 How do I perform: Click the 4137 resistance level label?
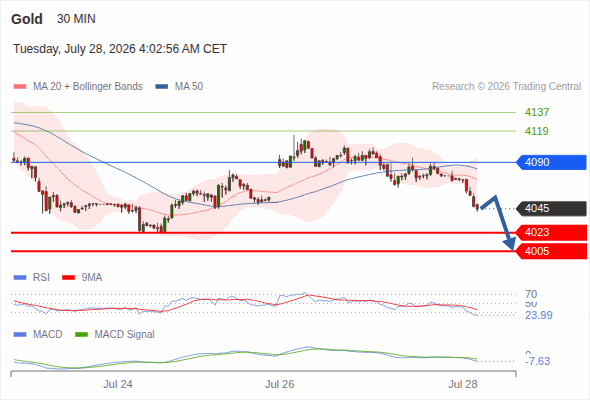[x=537, y=112]
